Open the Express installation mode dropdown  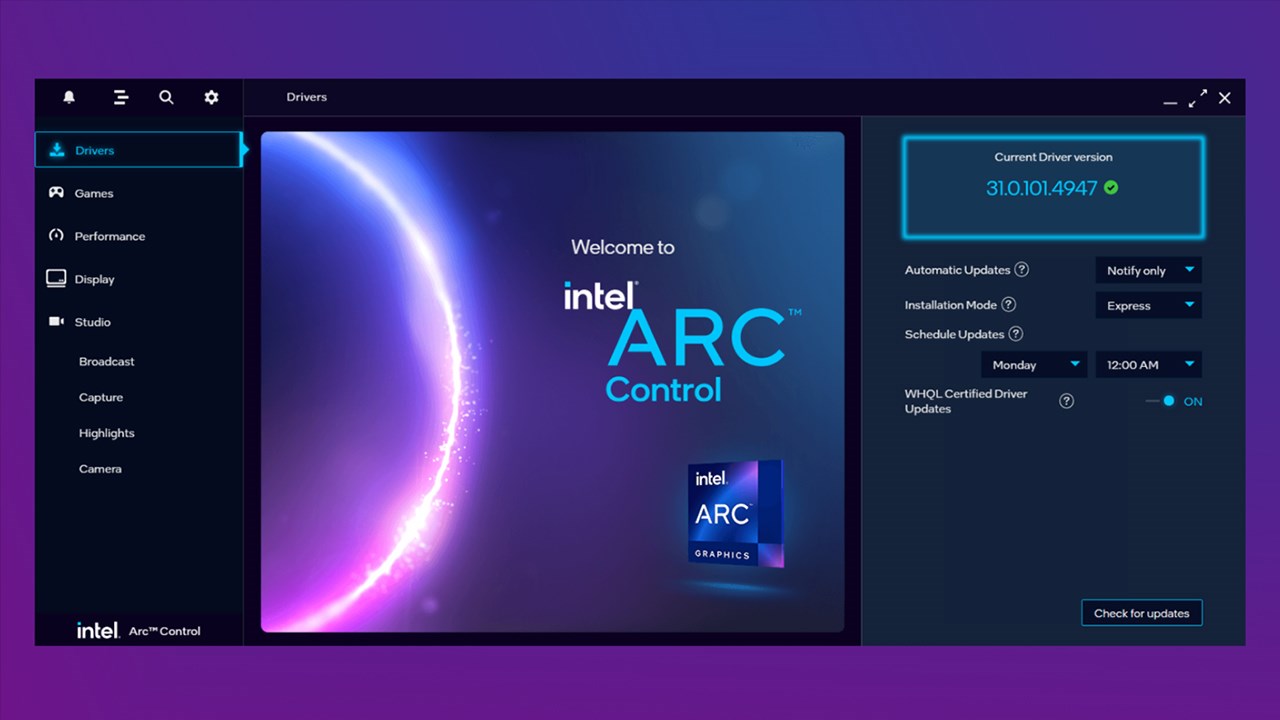[1148, 305]
